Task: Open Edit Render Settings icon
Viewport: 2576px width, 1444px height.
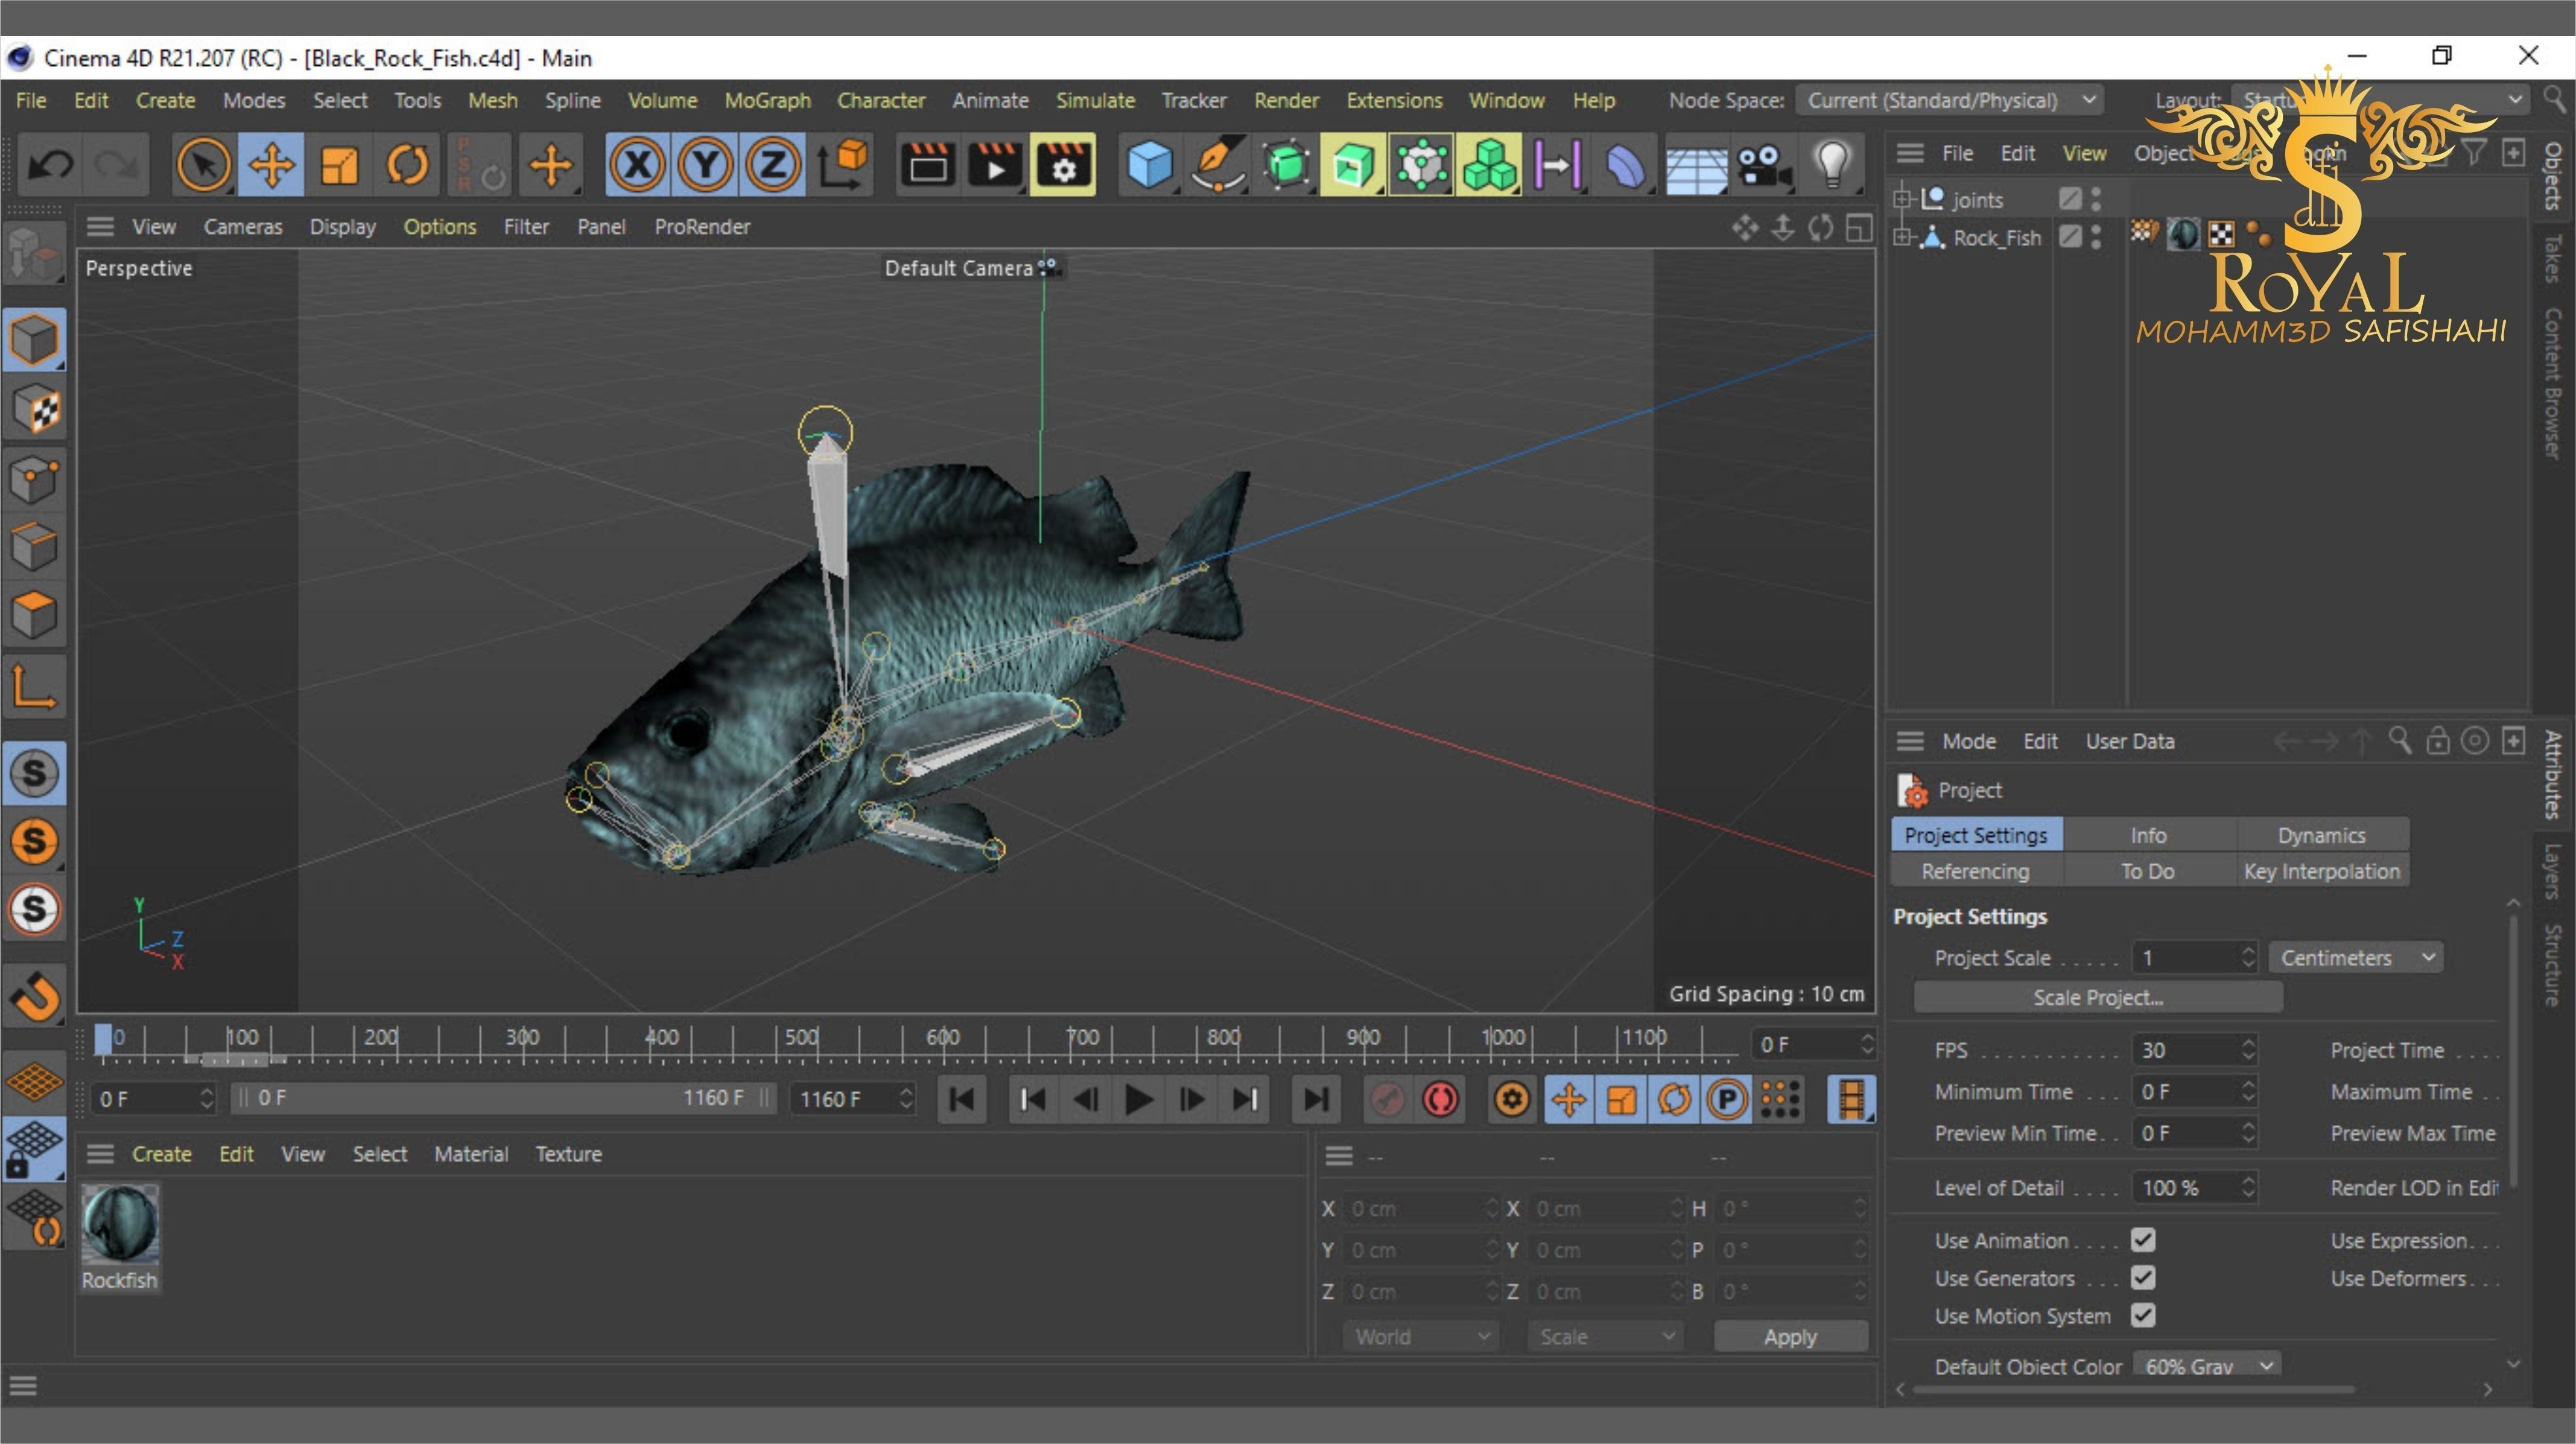Action: pos(1062,165)
